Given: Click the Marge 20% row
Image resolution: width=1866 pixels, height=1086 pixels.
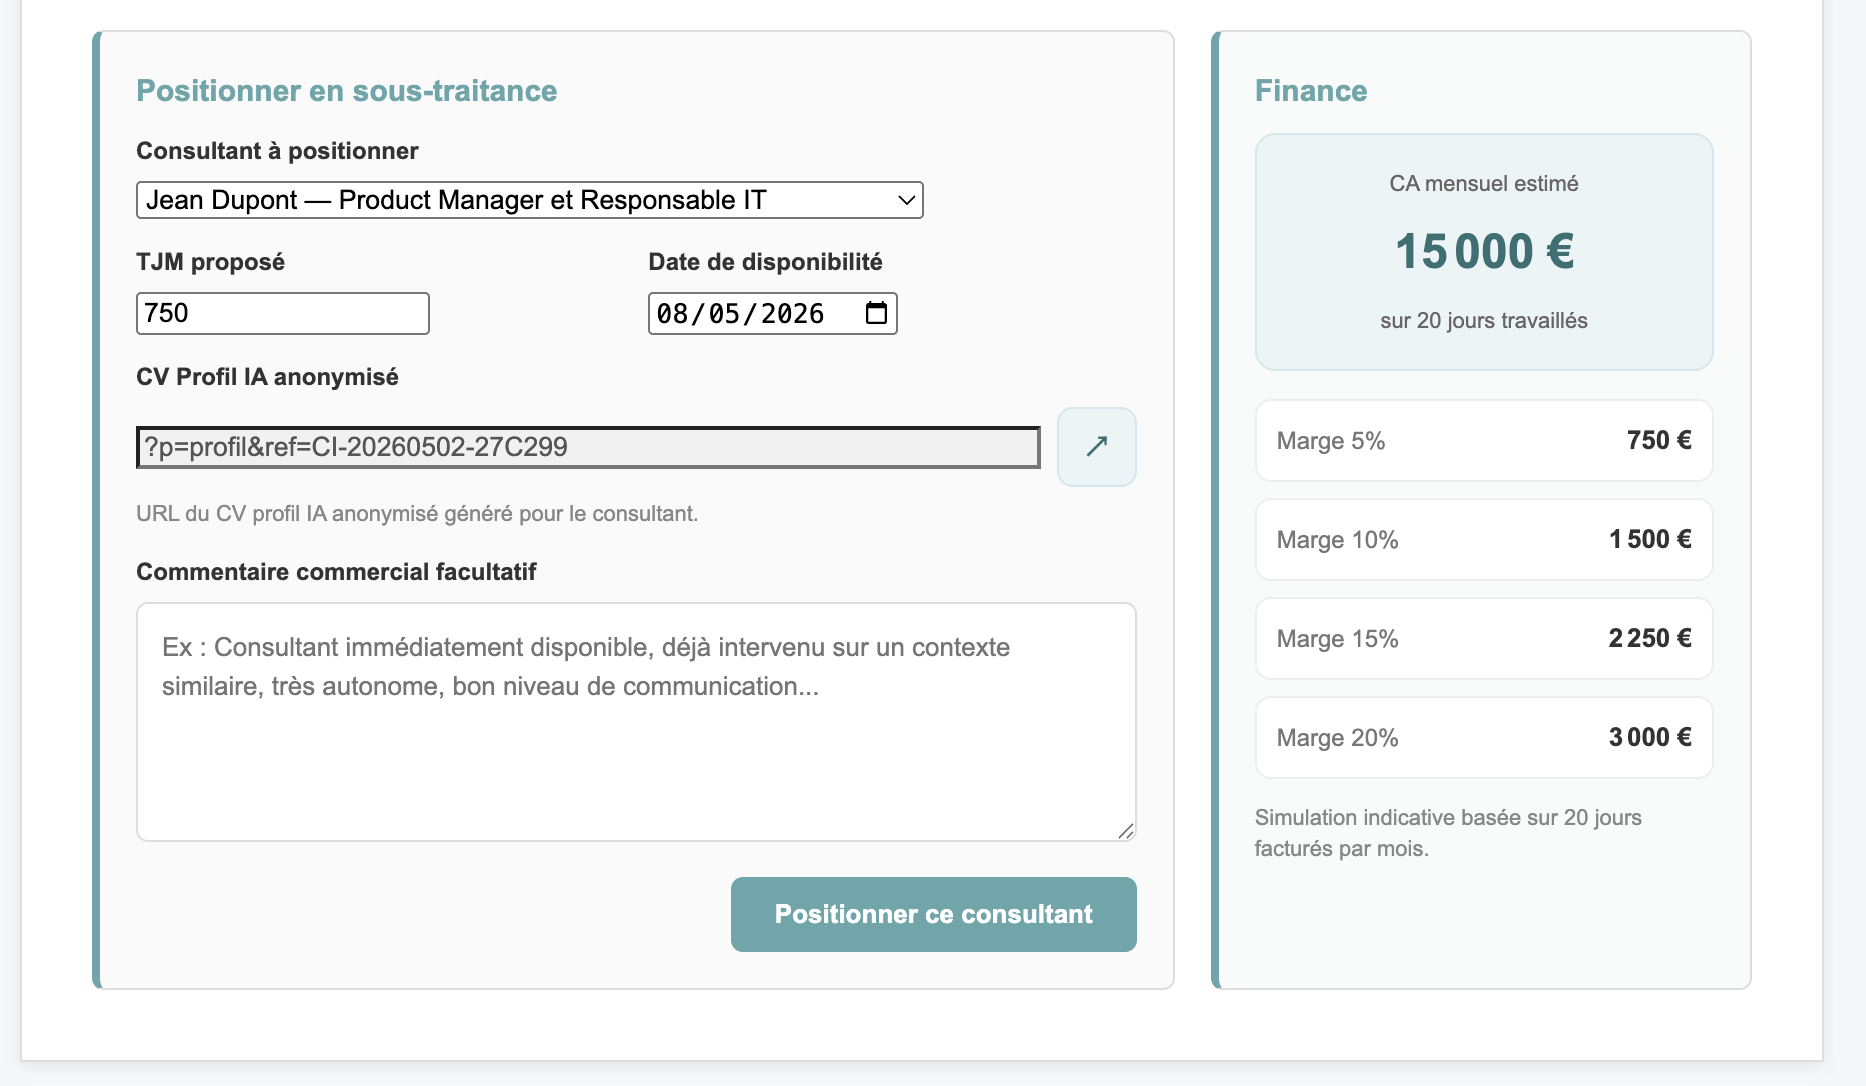Looking at the screenshot, I should click(x=1484, y=738).
